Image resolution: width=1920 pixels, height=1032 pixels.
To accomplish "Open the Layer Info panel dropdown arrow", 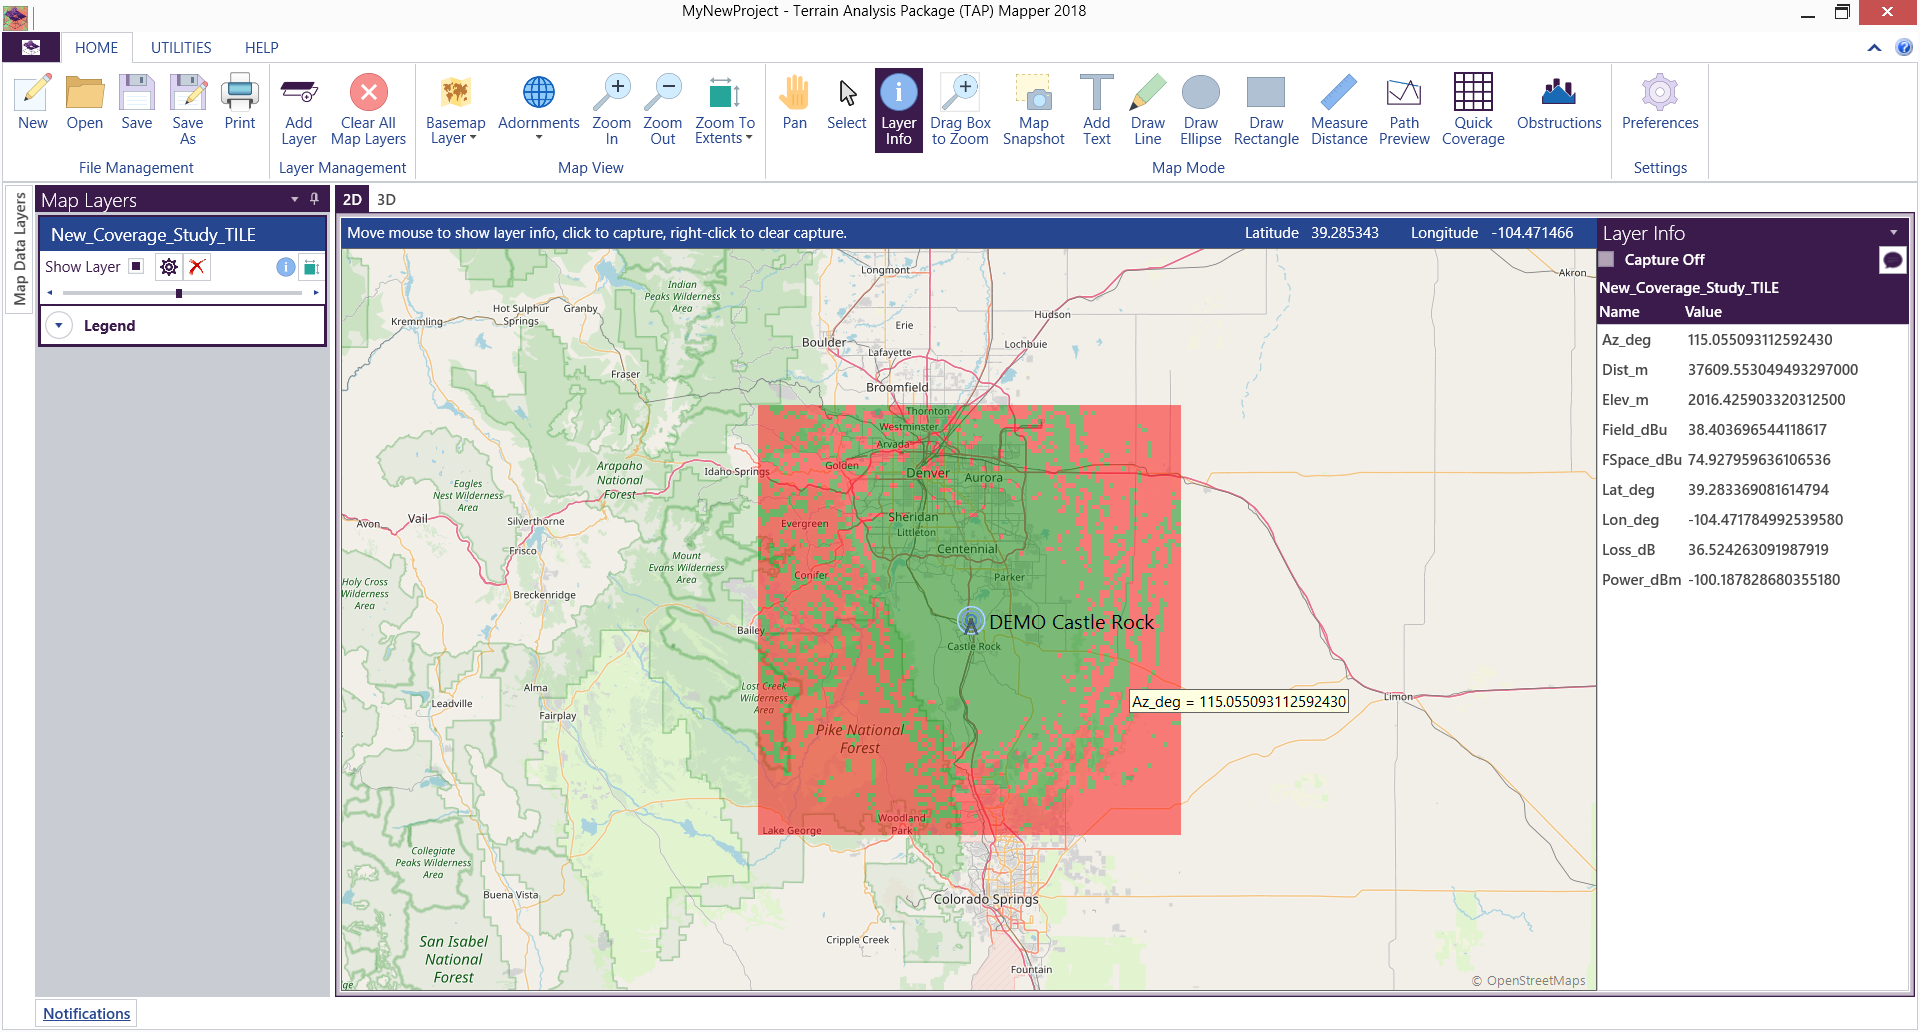I will [x=1893, y=233].
